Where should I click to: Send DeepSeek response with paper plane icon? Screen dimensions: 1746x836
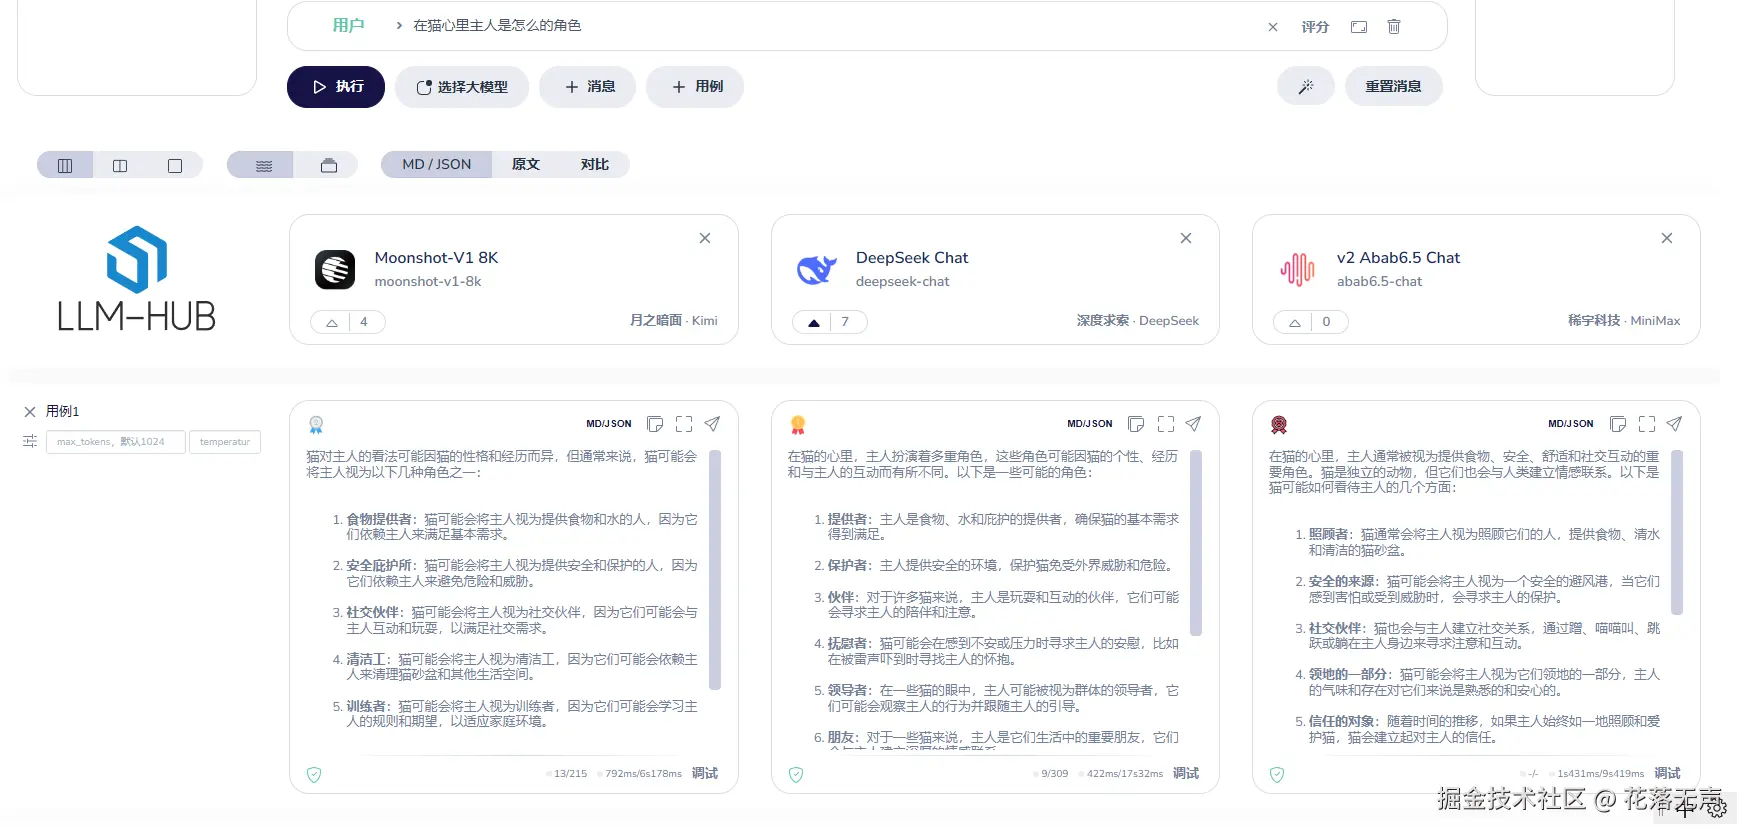(x=1193, y=424)
